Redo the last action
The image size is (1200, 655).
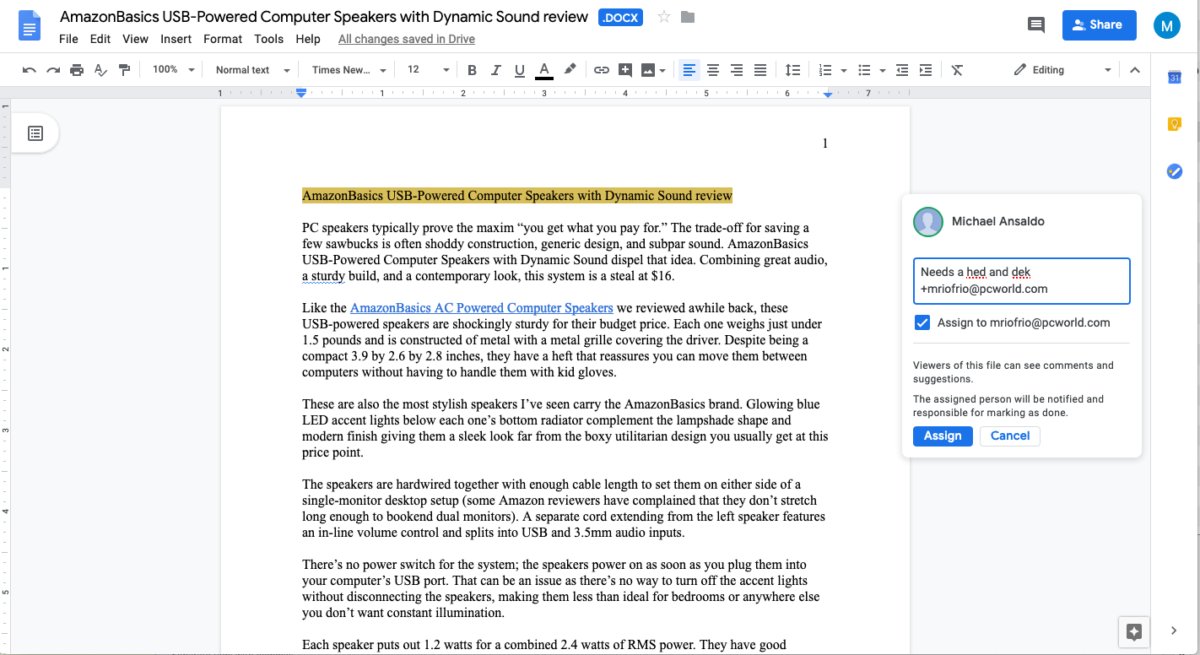53,70
